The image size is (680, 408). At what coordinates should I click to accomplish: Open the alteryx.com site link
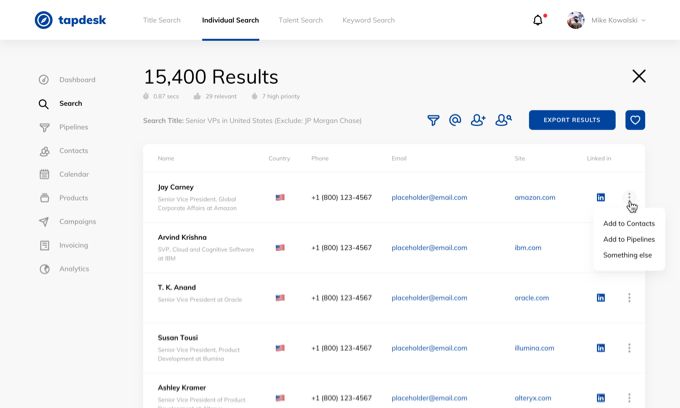point(533,398)
